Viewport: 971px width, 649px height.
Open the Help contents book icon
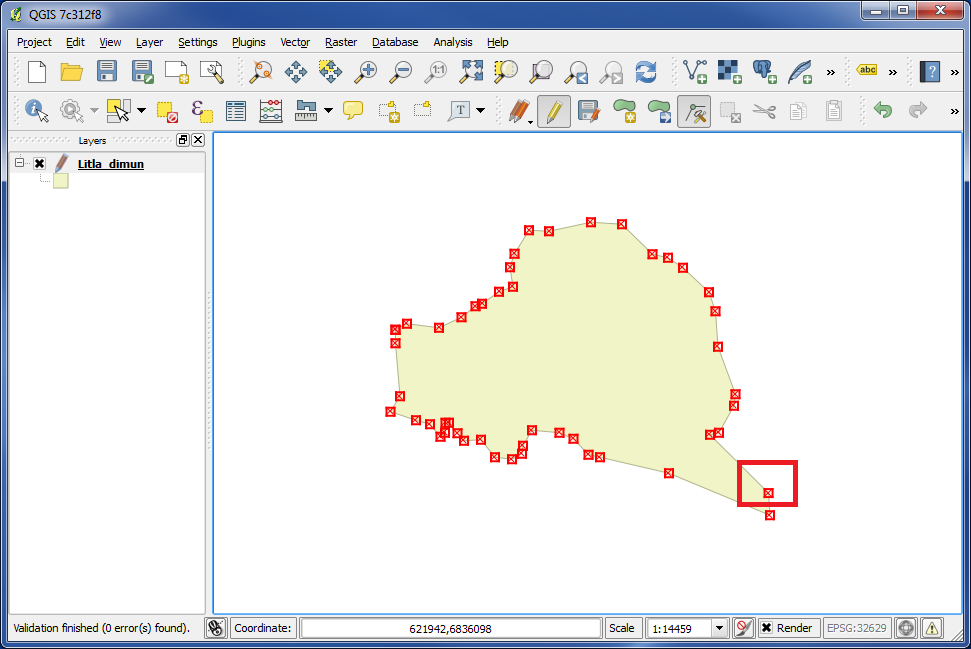pyautogui.click(x=930, y=72)
